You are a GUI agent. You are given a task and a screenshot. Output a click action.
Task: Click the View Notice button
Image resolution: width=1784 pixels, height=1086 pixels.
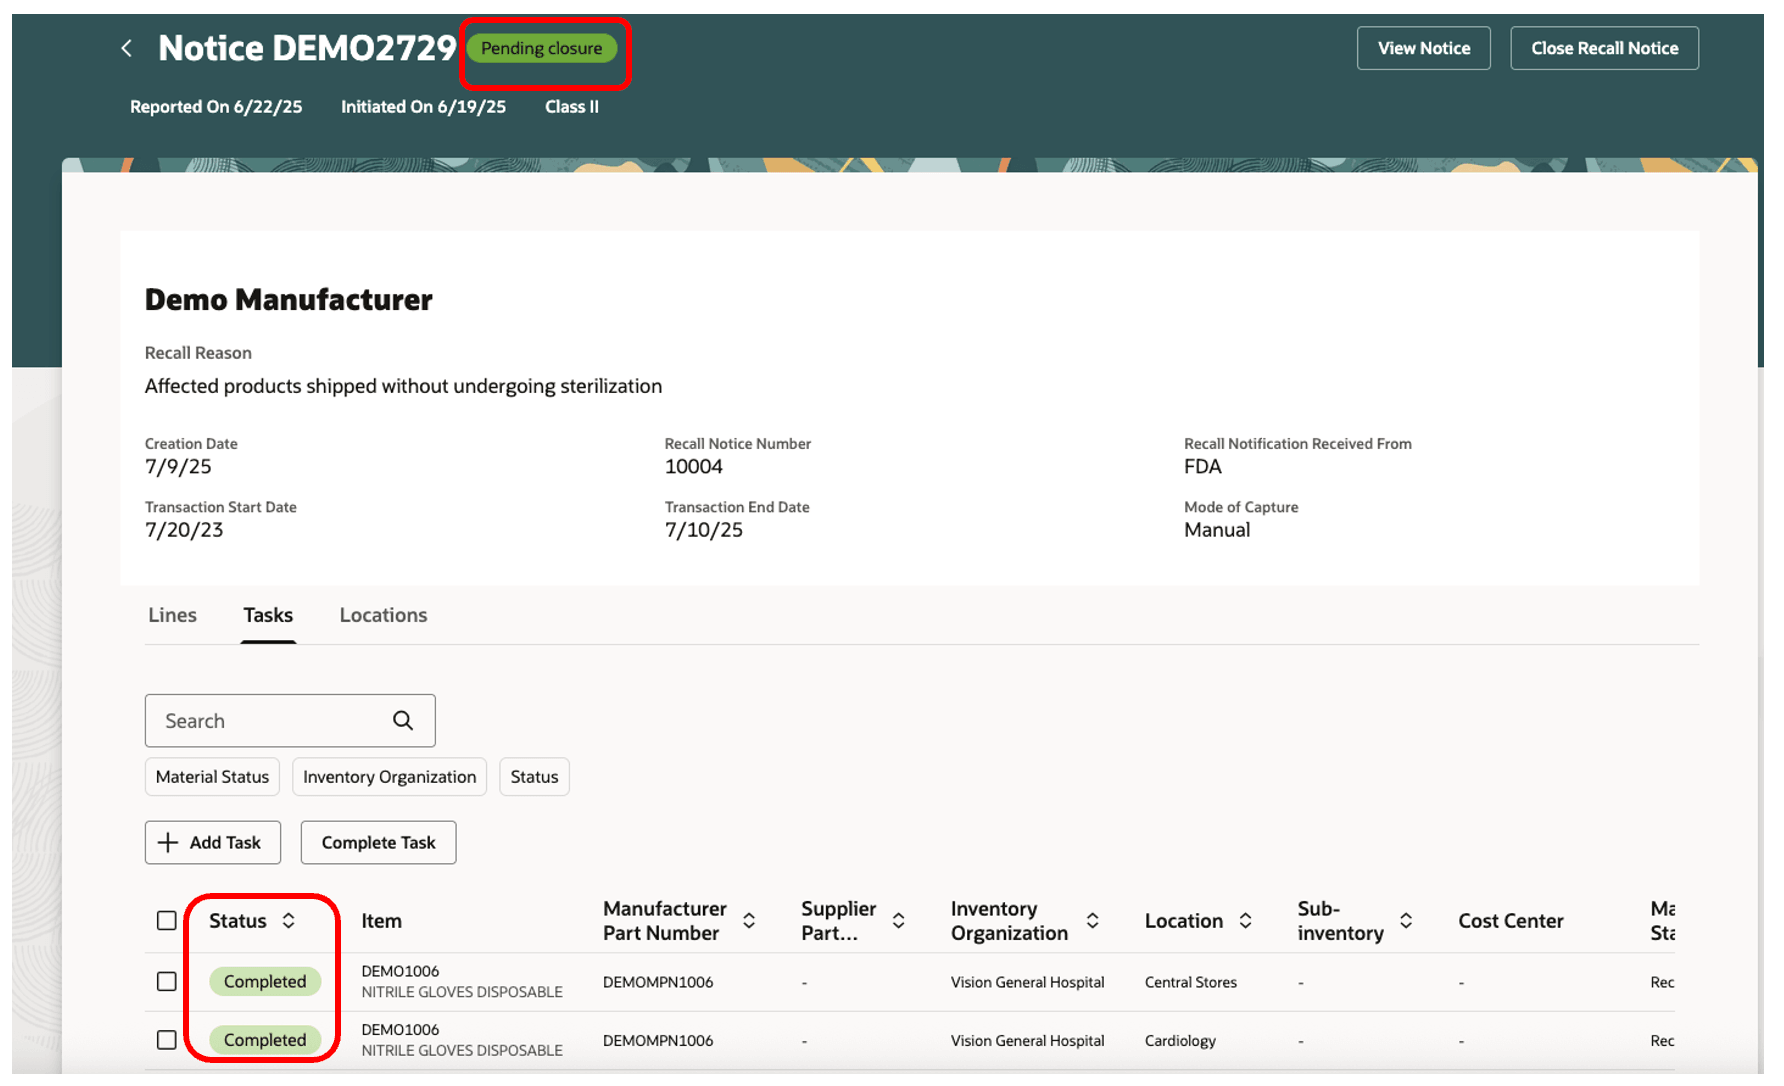click(x=1424, y=48)
